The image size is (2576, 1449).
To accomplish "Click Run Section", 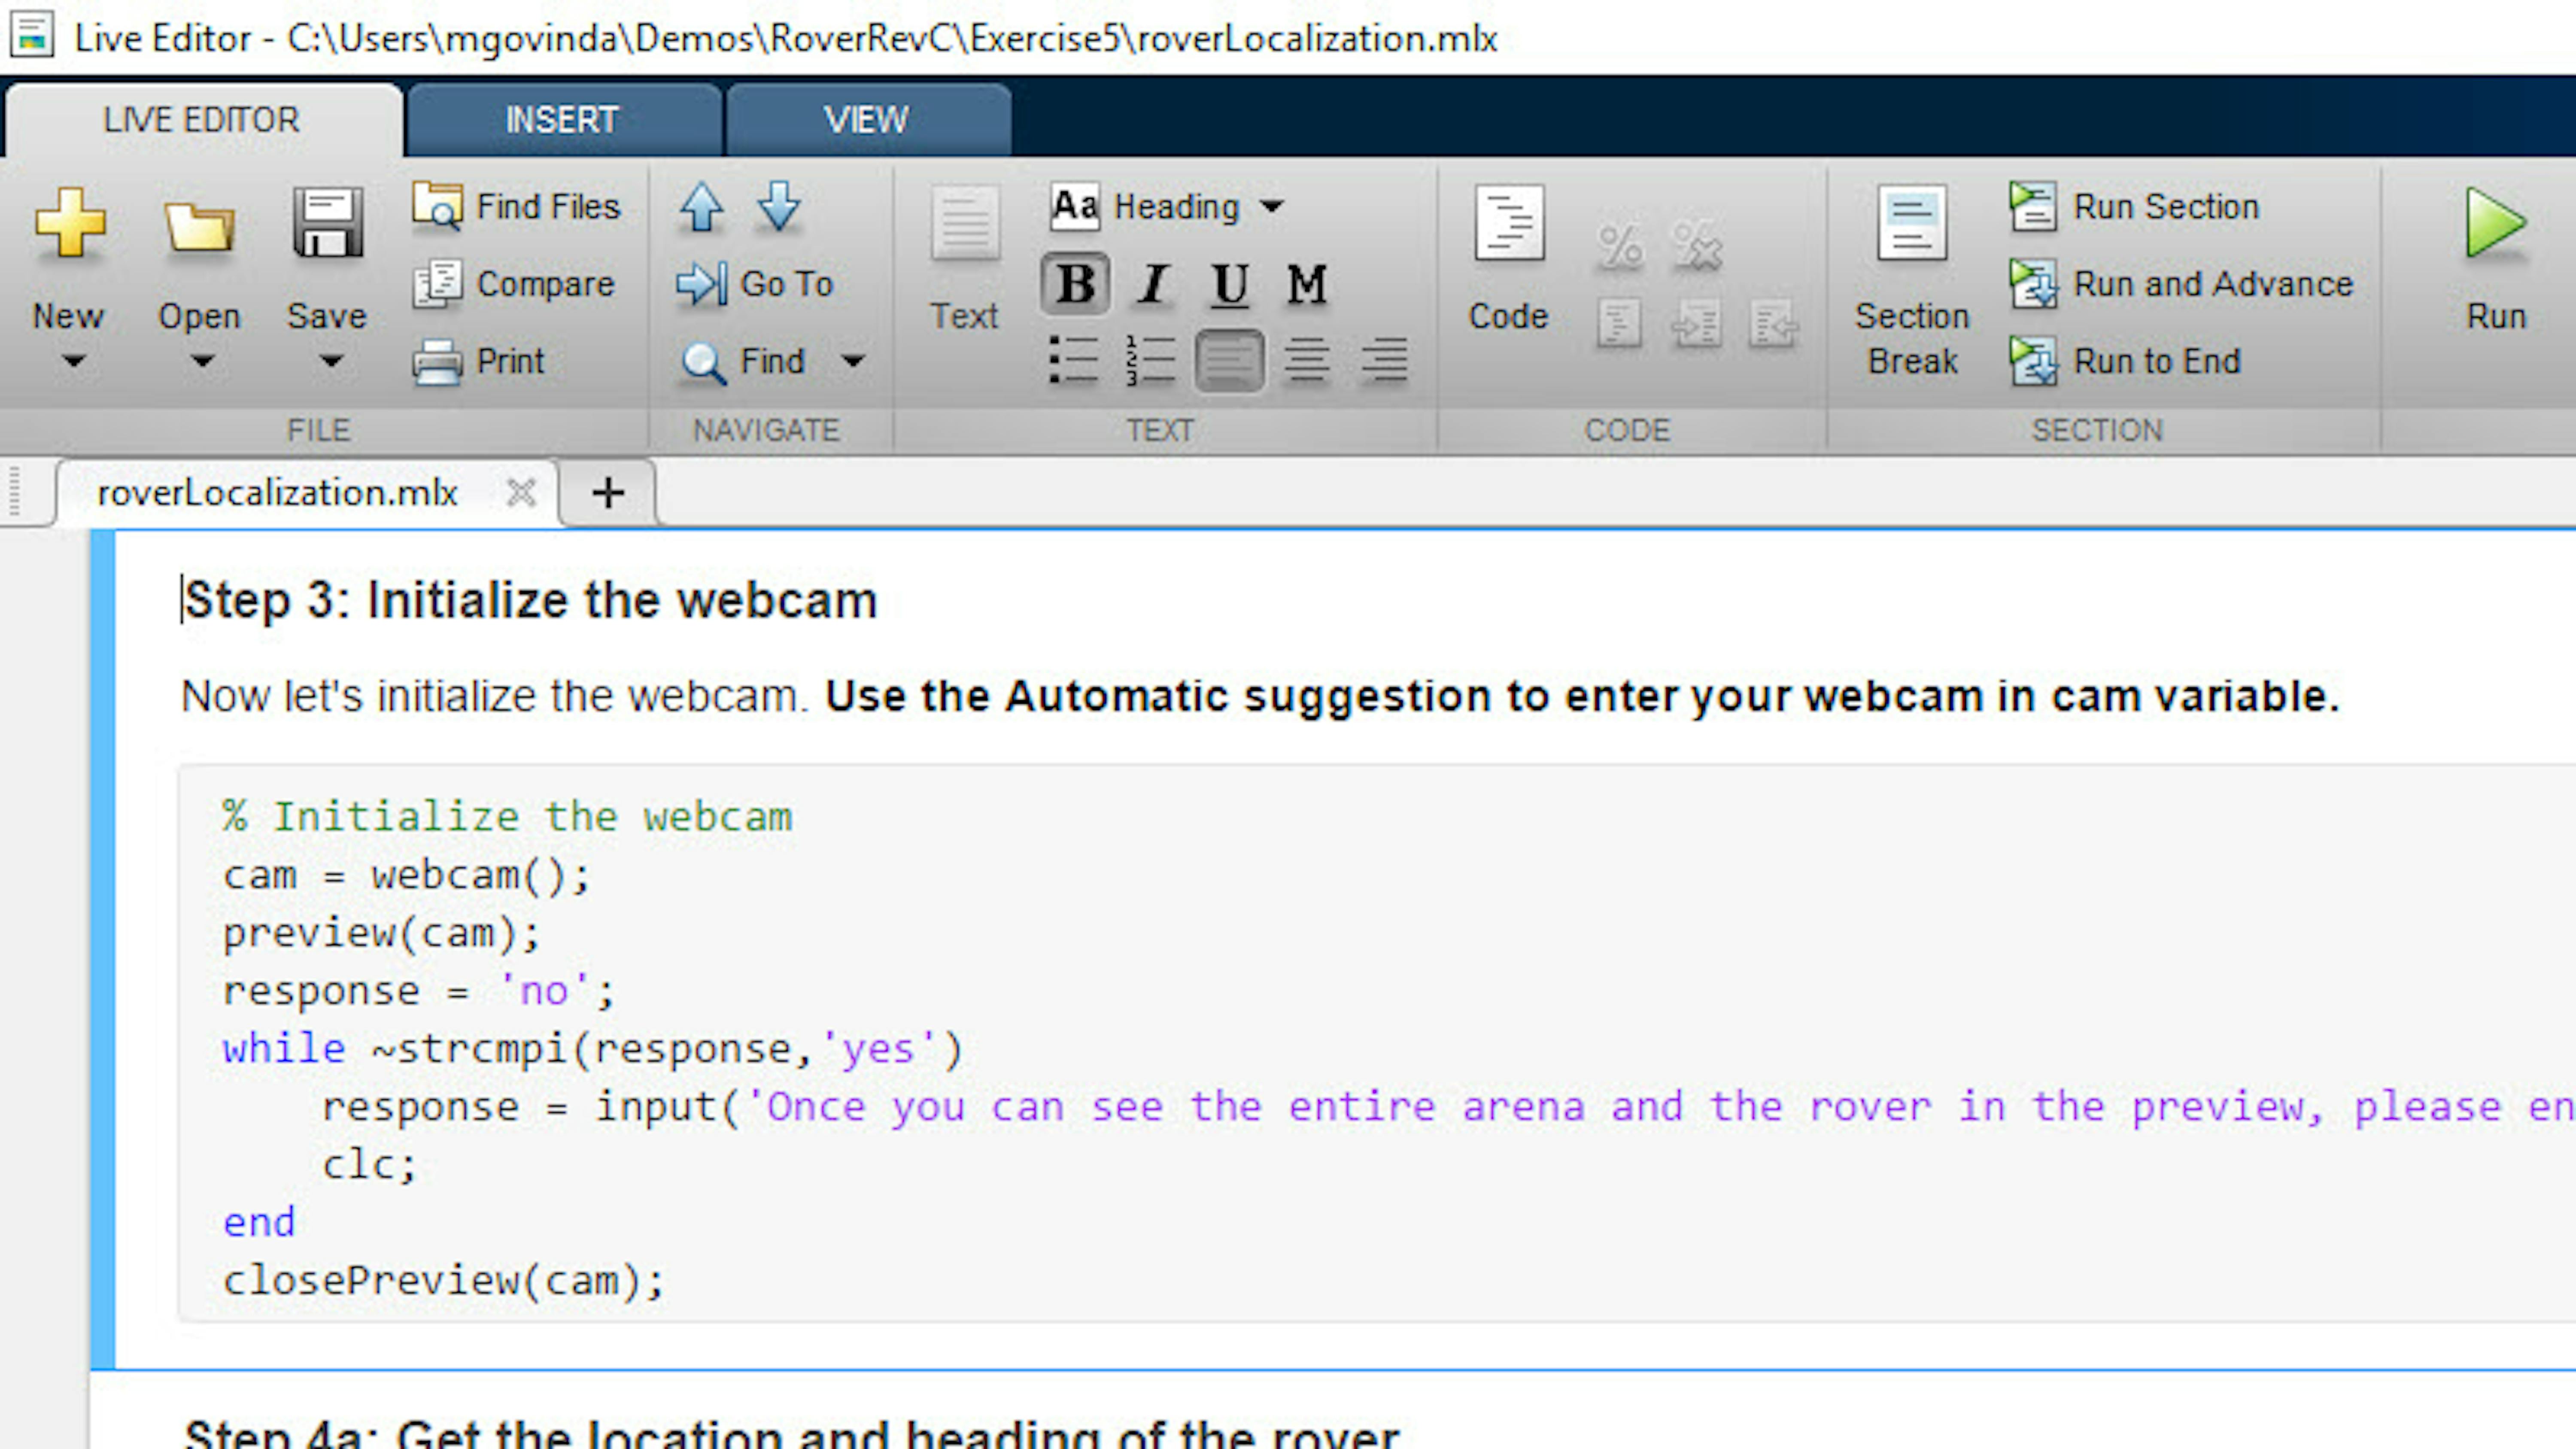I will tap(2135, 206).
